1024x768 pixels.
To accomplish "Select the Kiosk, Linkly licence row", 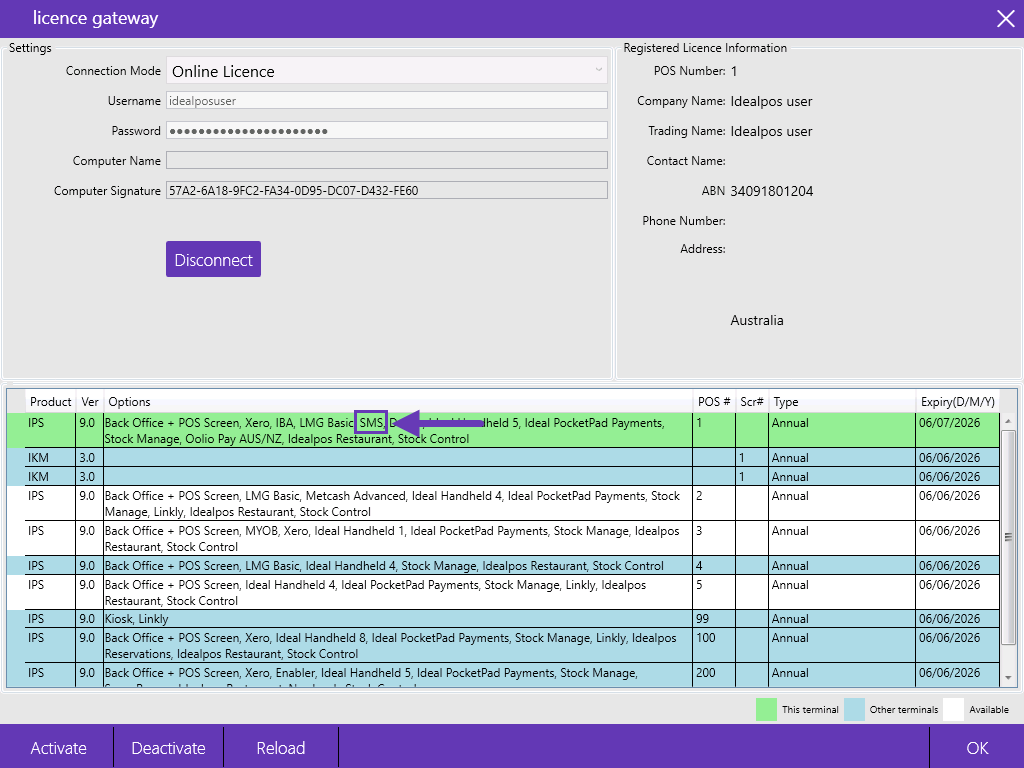I will pyautogui.click(x=503, y=618).
